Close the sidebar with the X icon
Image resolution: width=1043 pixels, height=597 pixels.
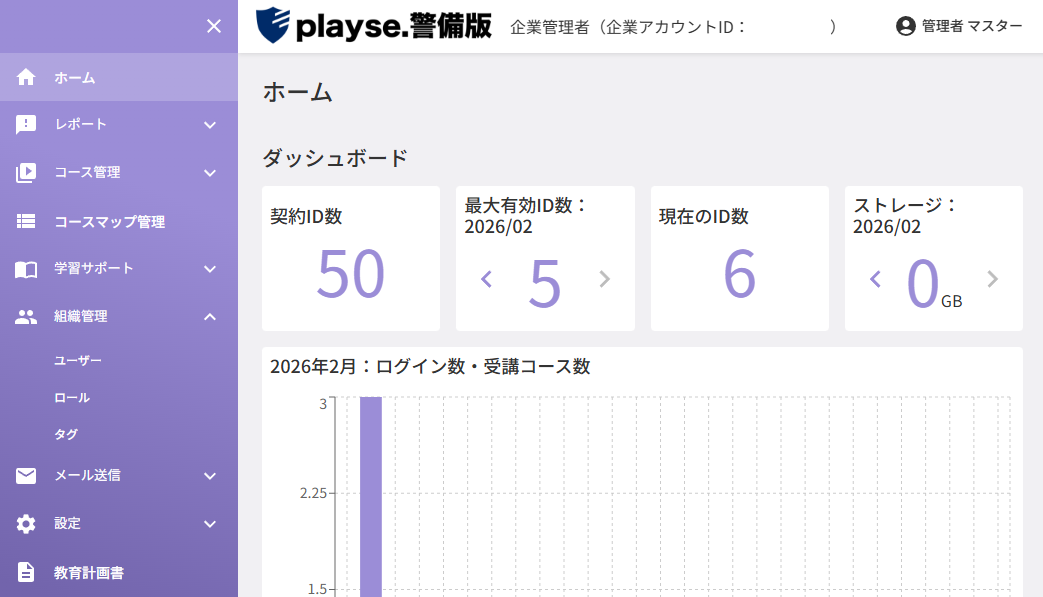[214, 26]
